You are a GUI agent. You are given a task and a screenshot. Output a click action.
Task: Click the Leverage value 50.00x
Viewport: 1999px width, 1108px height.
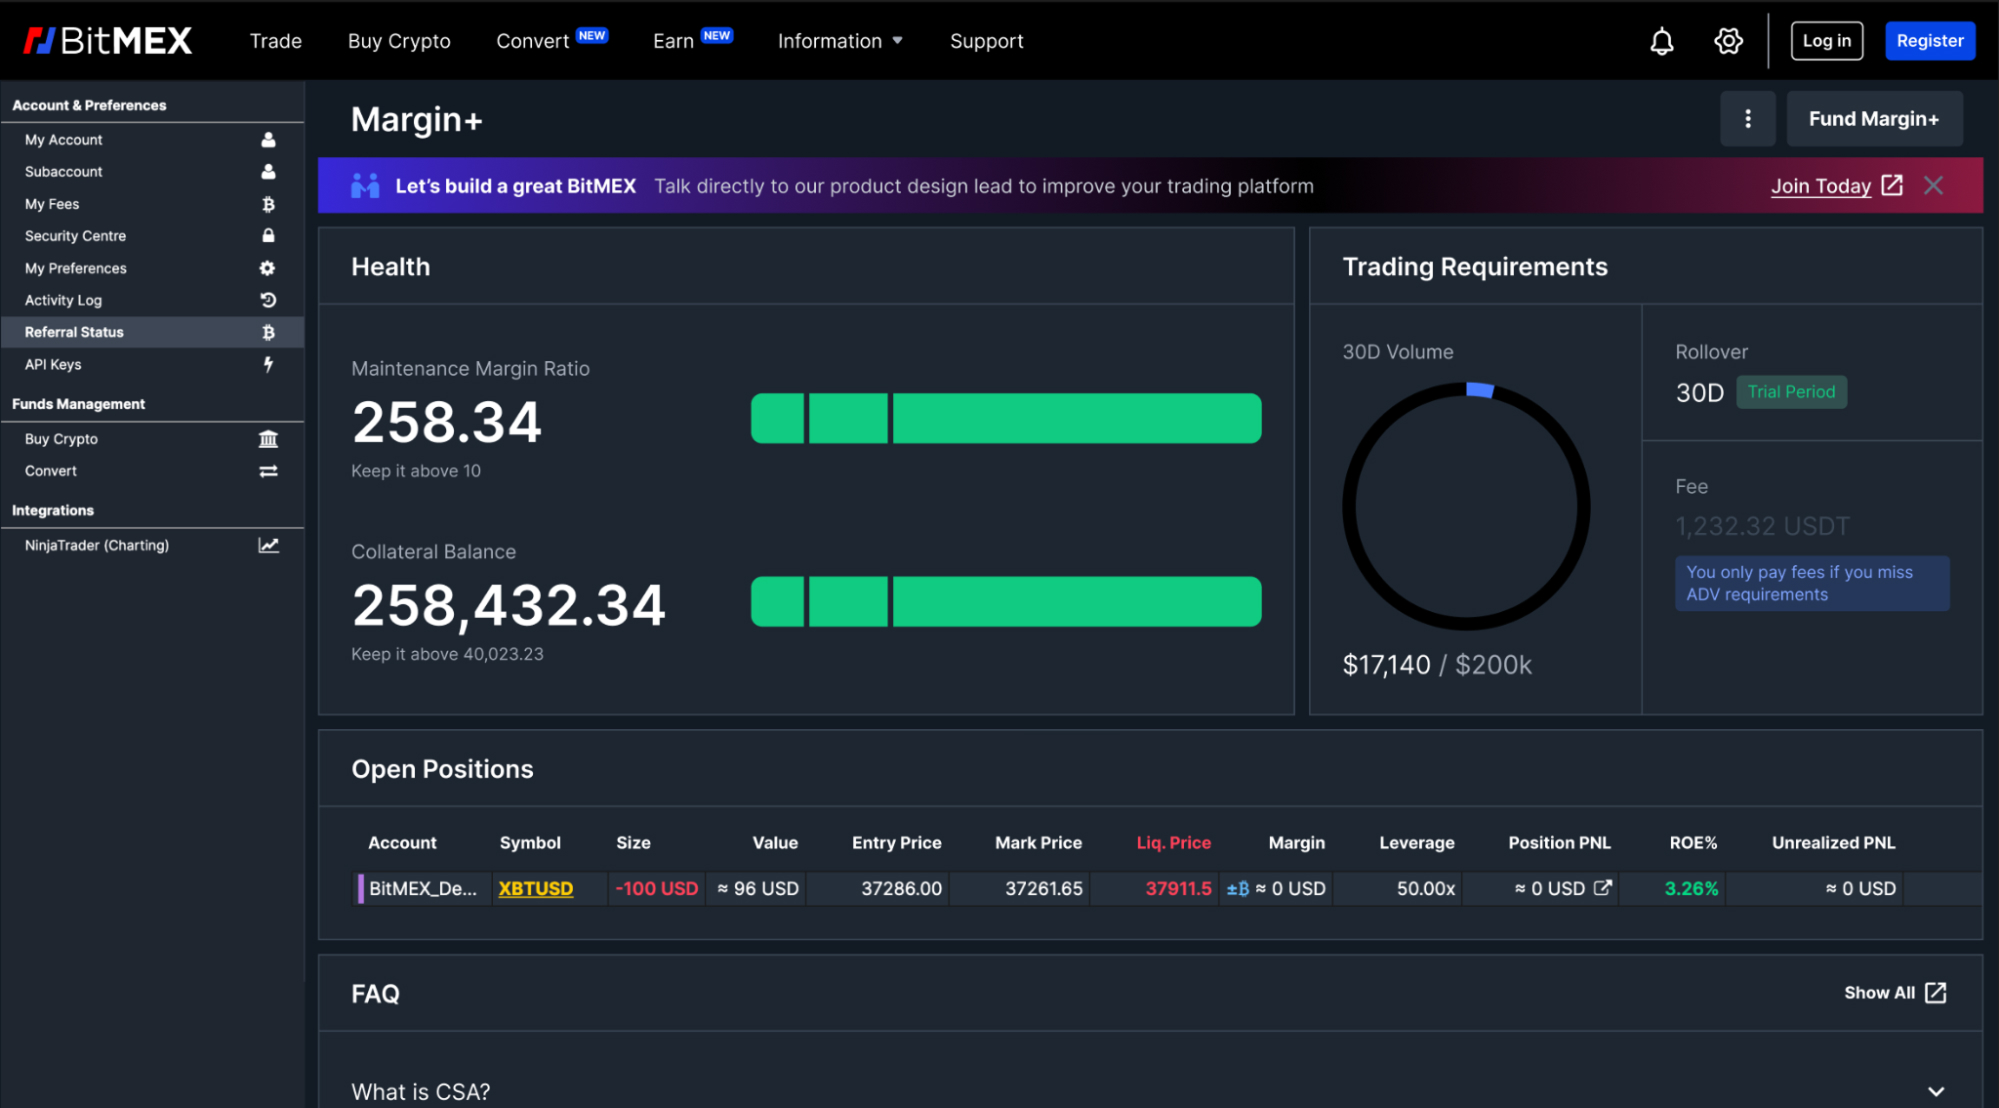[1425, 888]
